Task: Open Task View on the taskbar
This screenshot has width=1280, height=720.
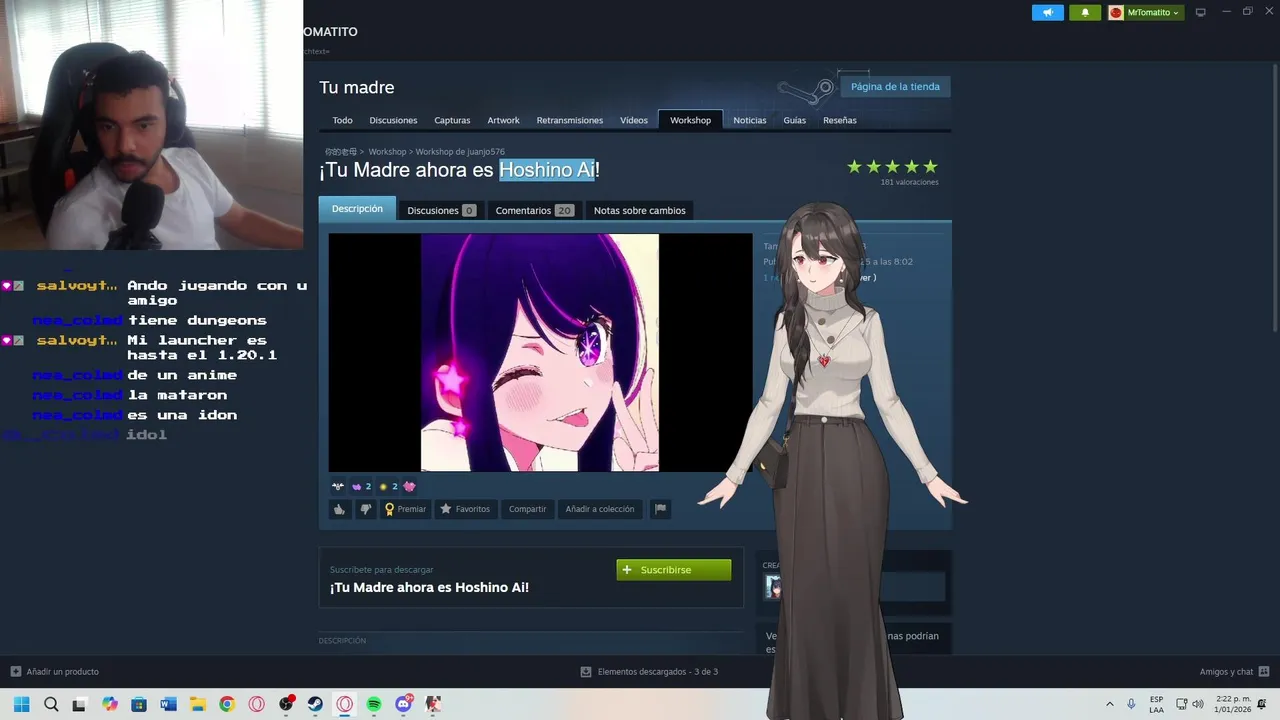Action: [x=79, y=704]
